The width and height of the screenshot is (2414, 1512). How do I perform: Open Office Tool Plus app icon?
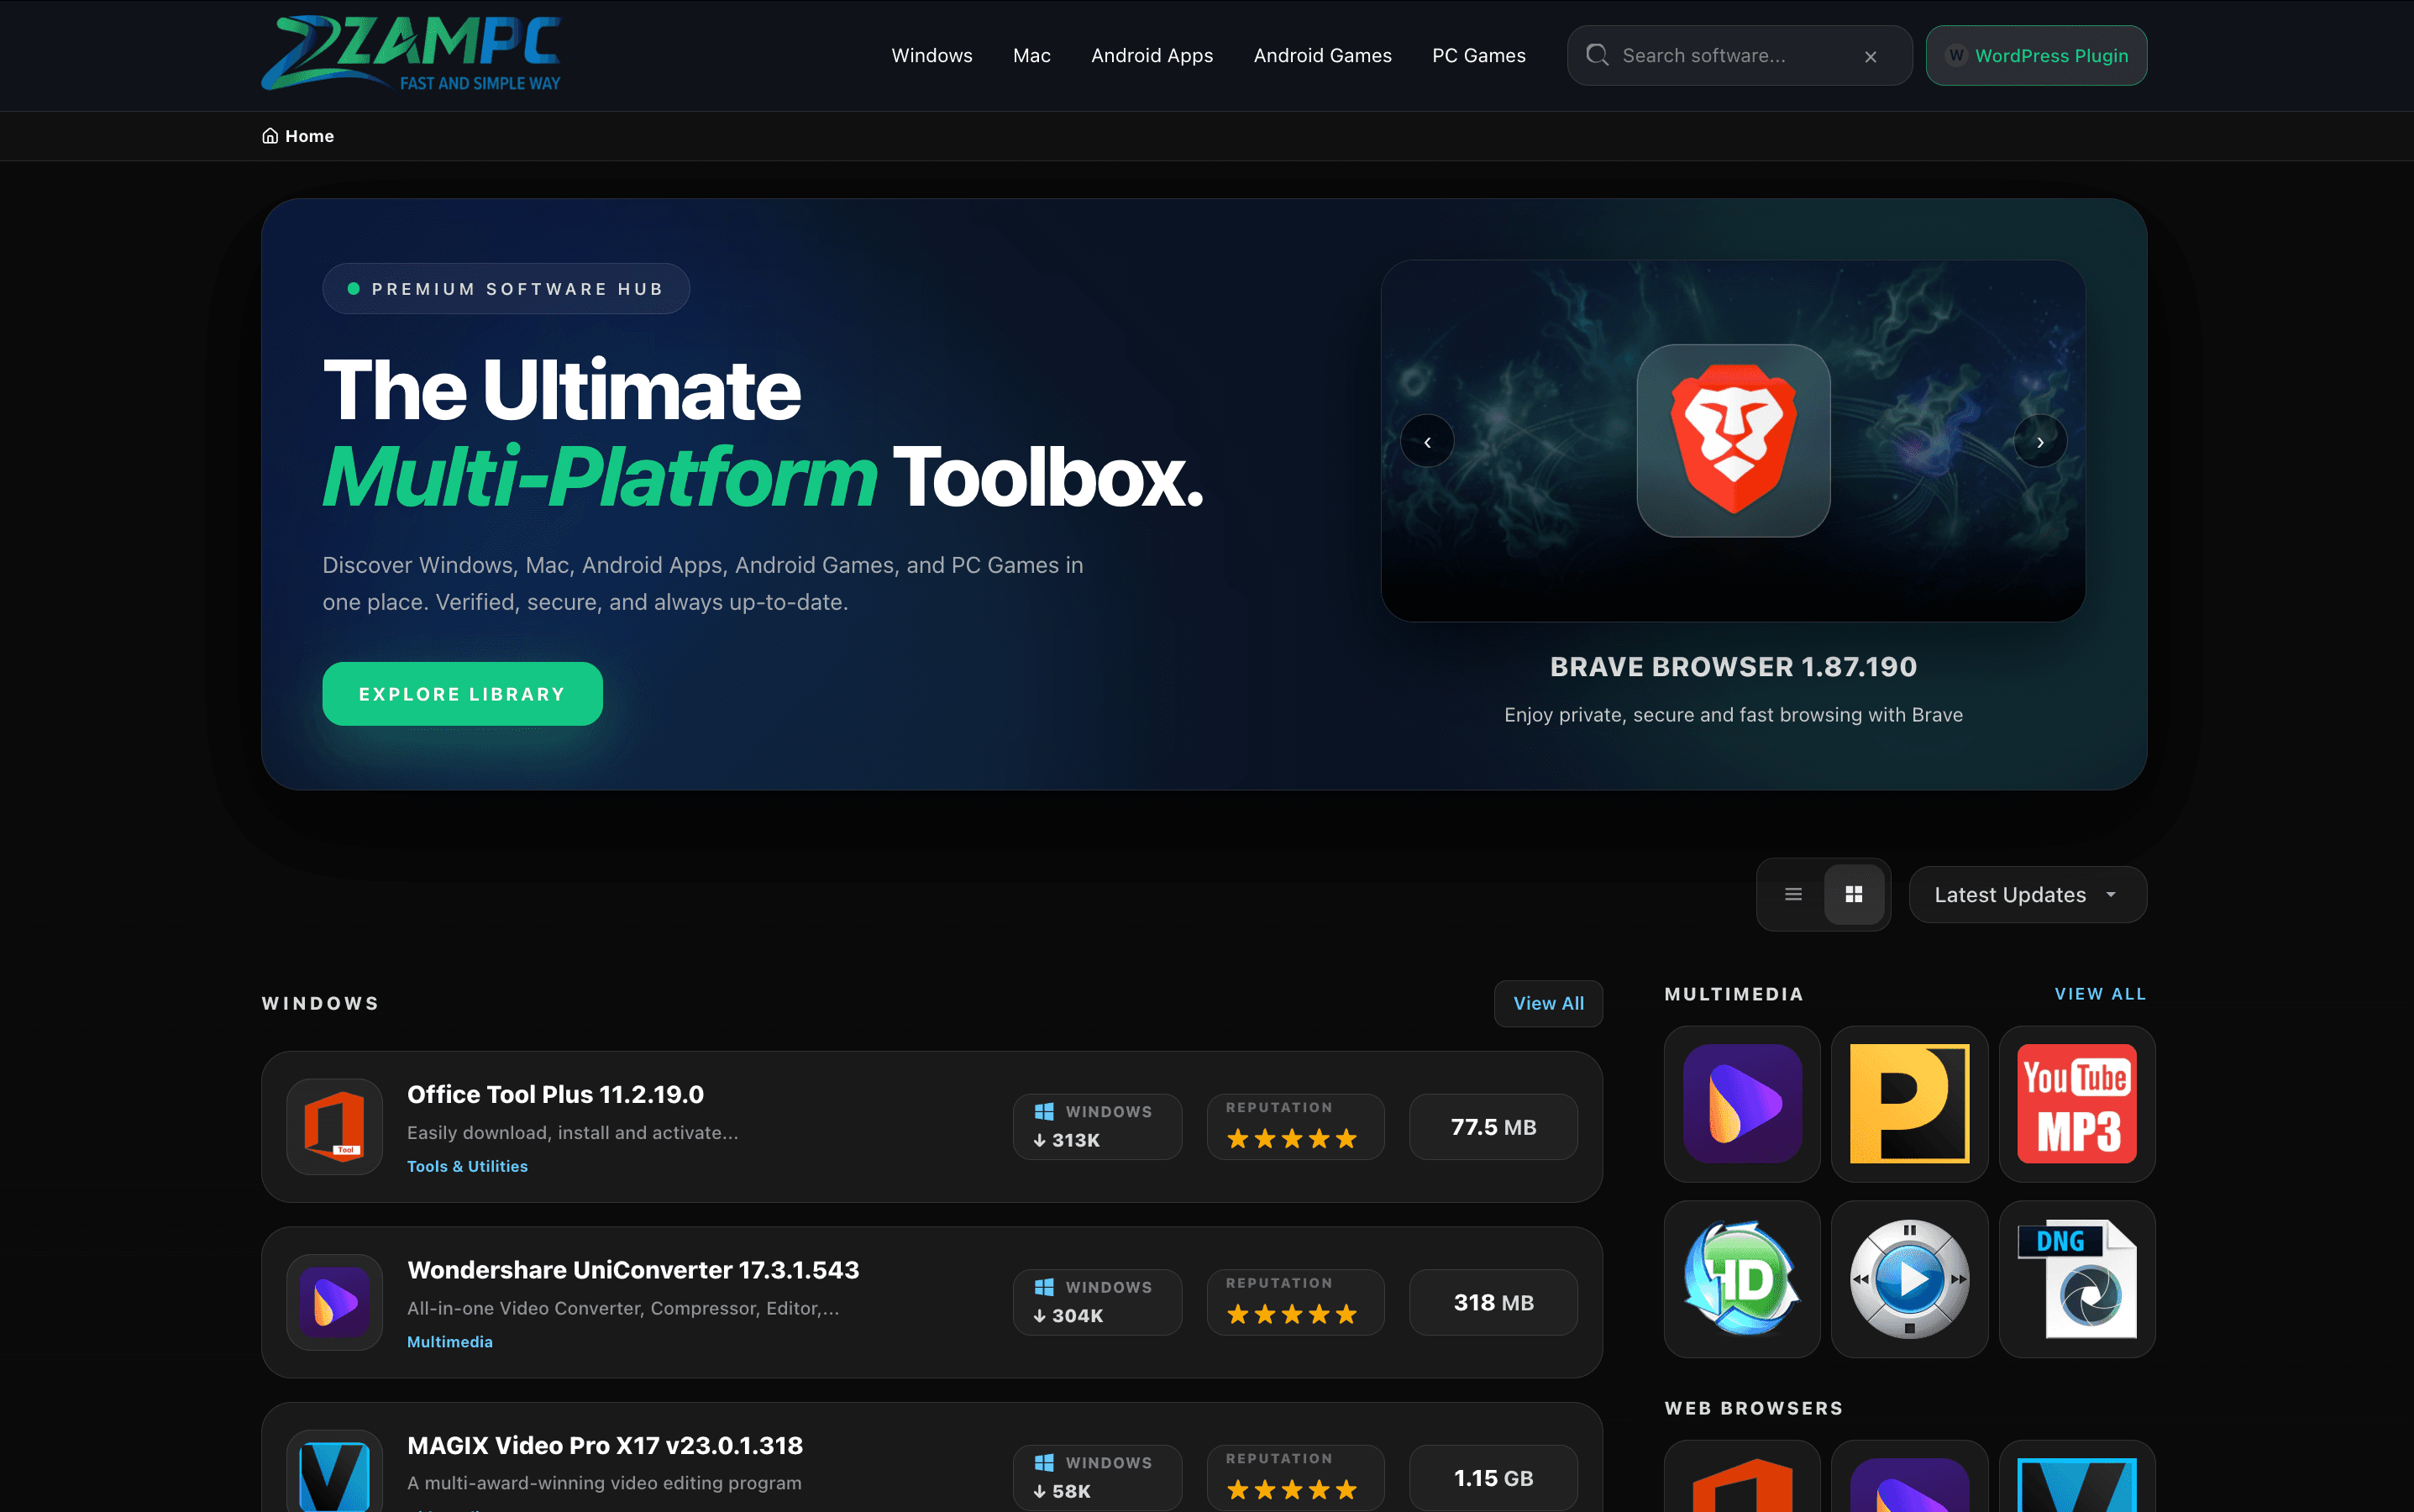pyautogui.click(x=334, y=1126)
